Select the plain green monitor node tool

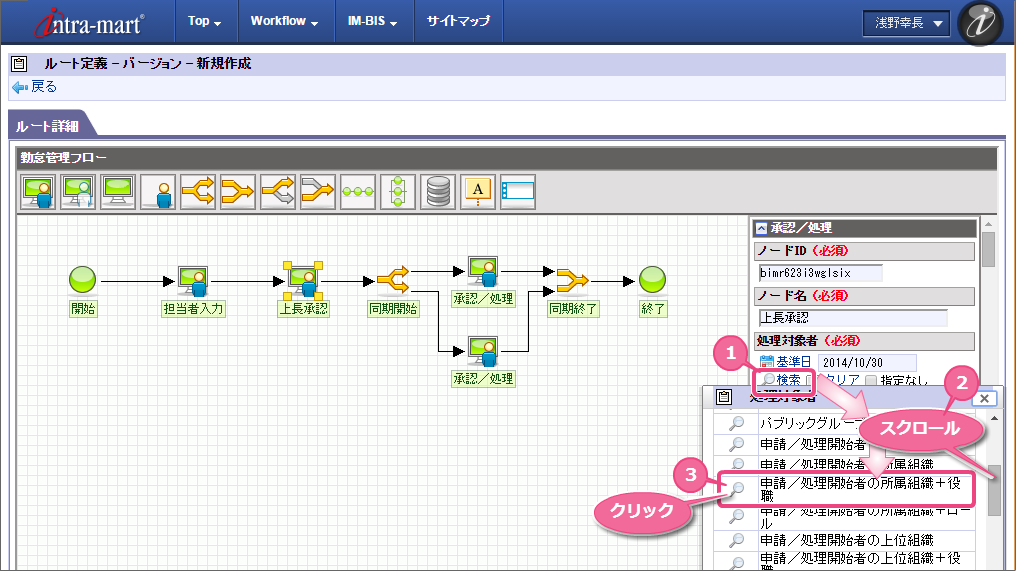pyautogui.click(x=117, y=192)
